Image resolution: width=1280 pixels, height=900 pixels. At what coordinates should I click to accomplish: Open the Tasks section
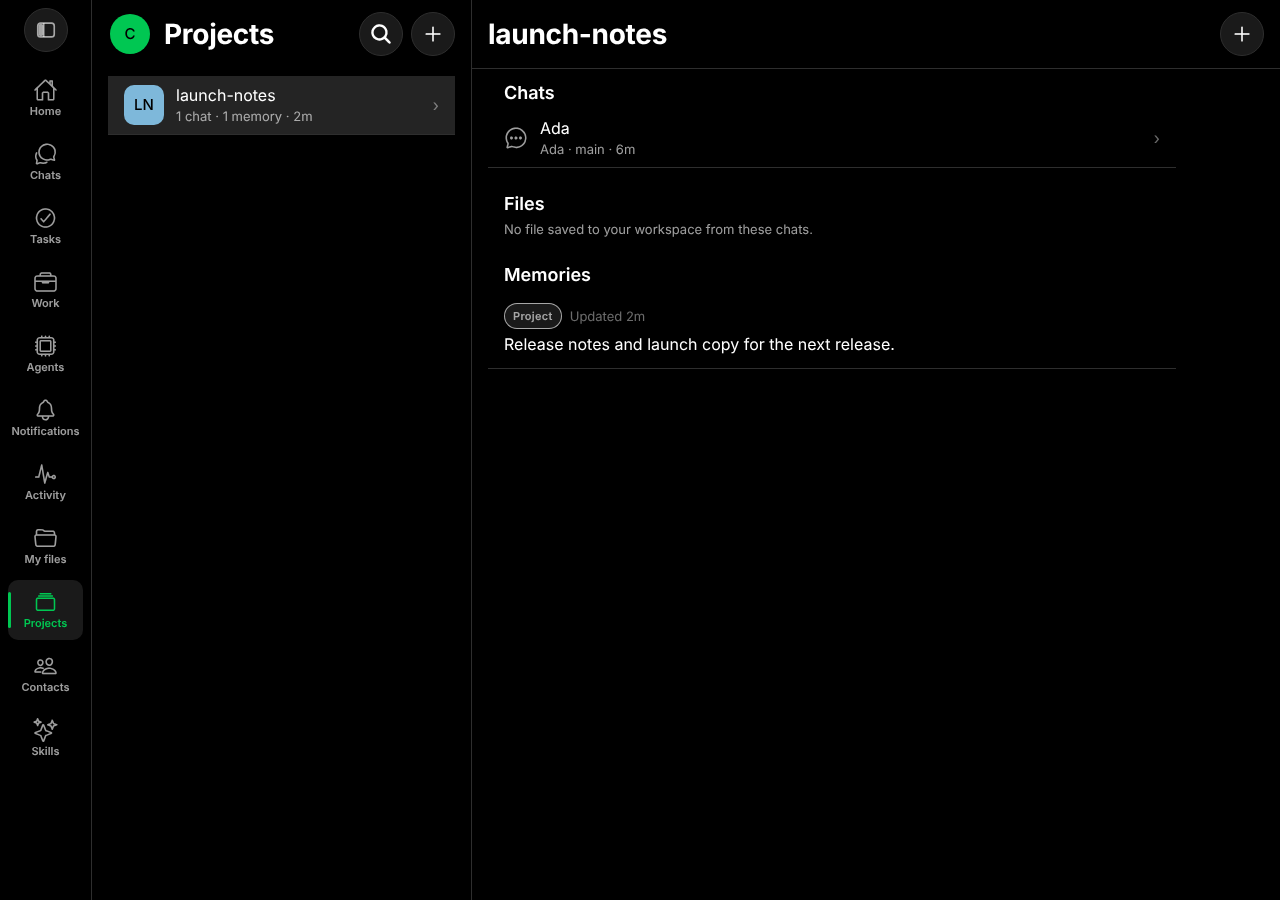[45, 226]
